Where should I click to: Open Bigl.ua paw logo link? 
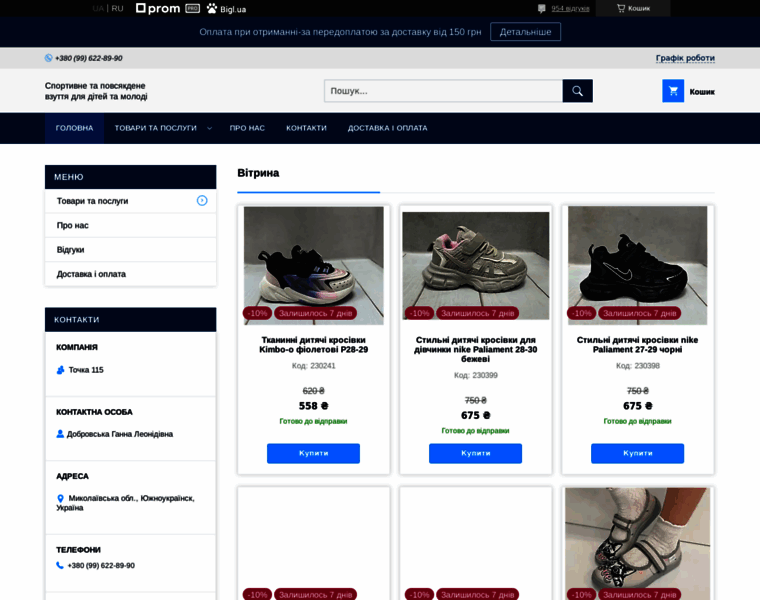click(x=226, y=9)
